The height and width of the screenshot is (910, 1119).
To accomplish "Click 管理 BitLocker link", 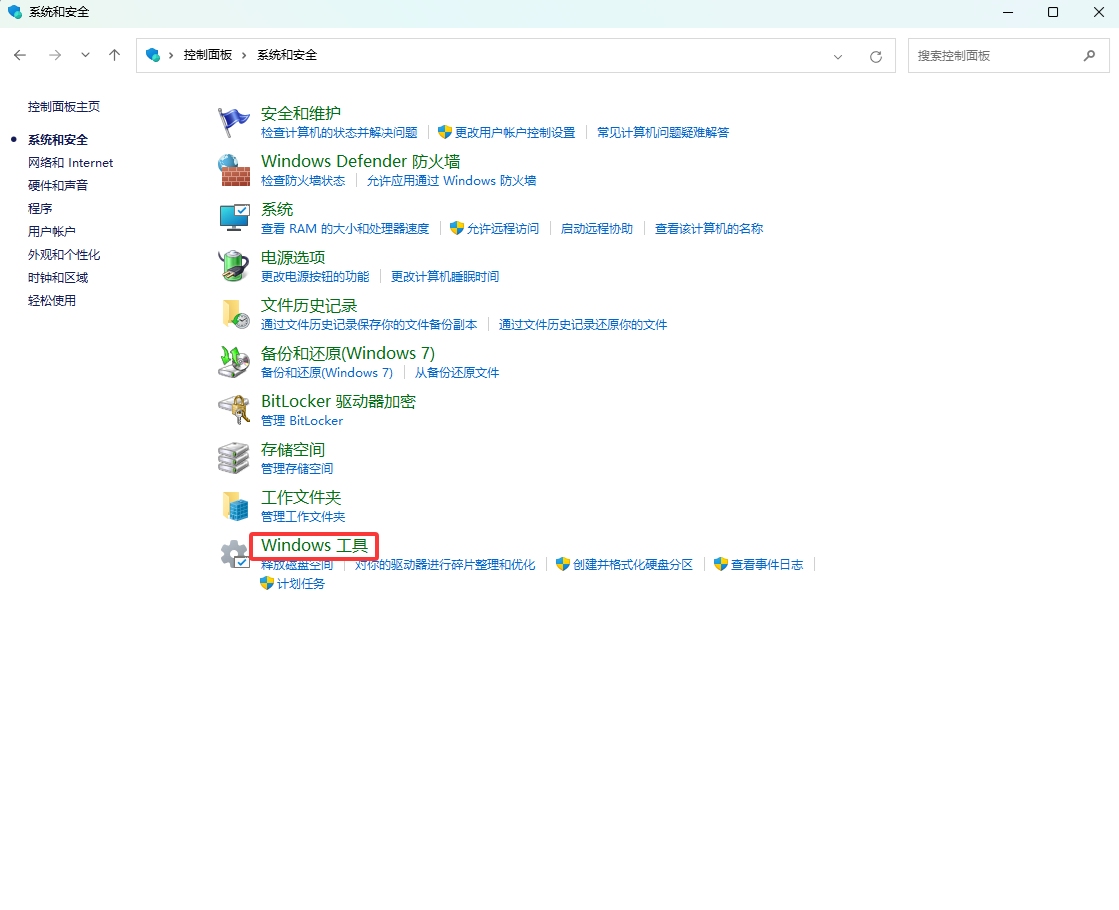I will point(301,421).
